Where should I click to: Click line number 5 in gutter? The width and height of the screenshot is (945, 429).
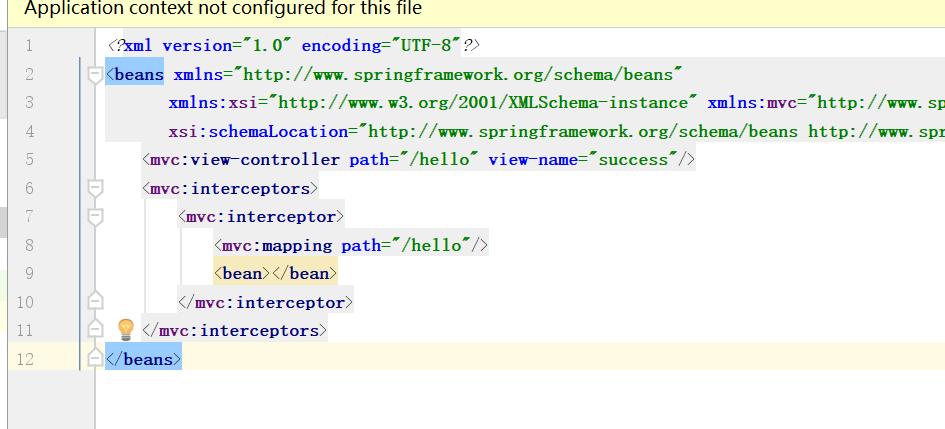29,160
